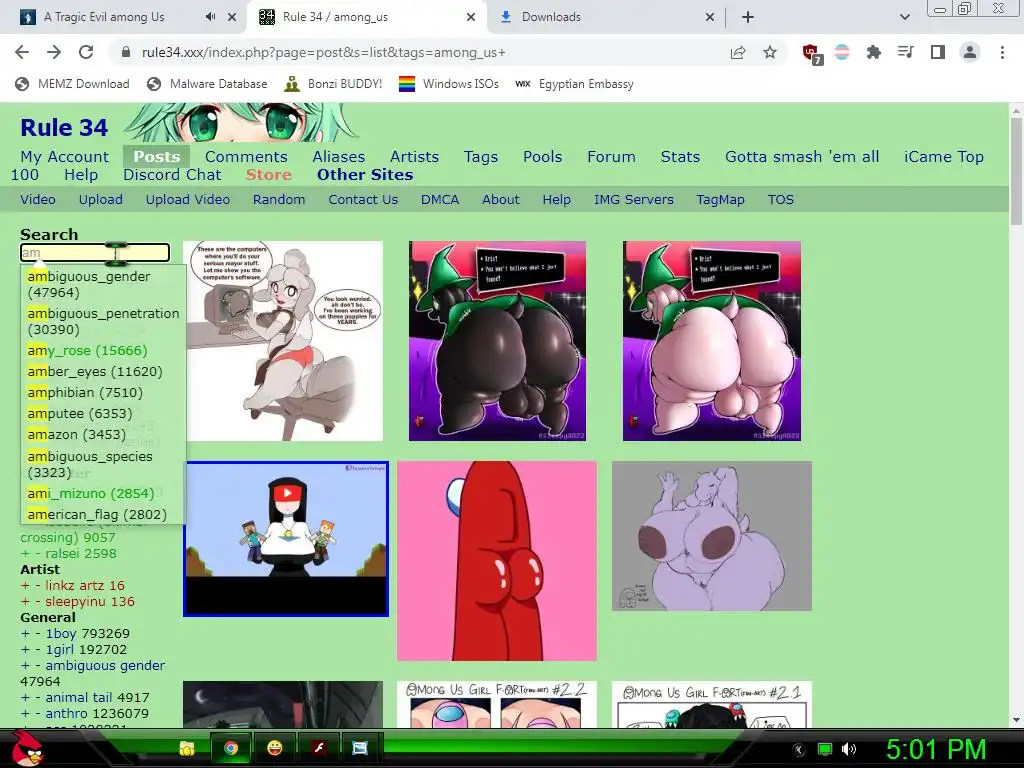Viewport: 1024px width, 768px height.
Task: Click Upload in the sub-navigation bar
Action: [101, 200]
